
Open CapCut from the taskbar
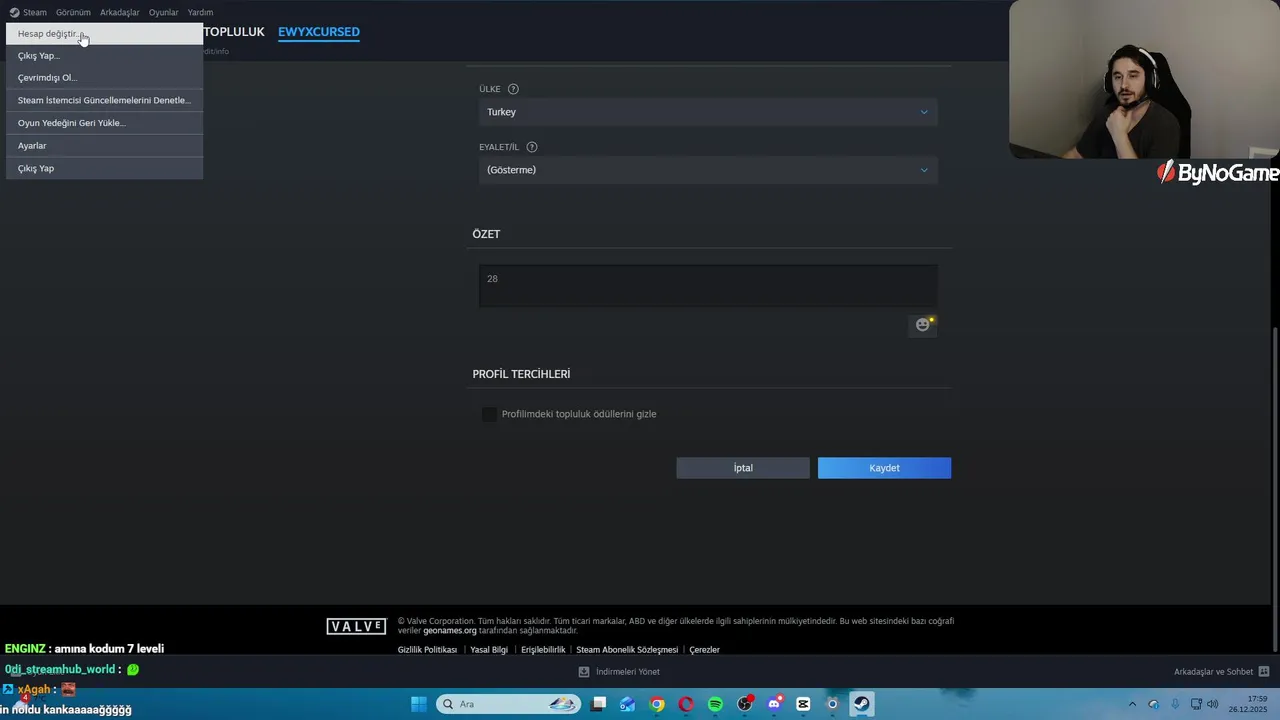803,704
